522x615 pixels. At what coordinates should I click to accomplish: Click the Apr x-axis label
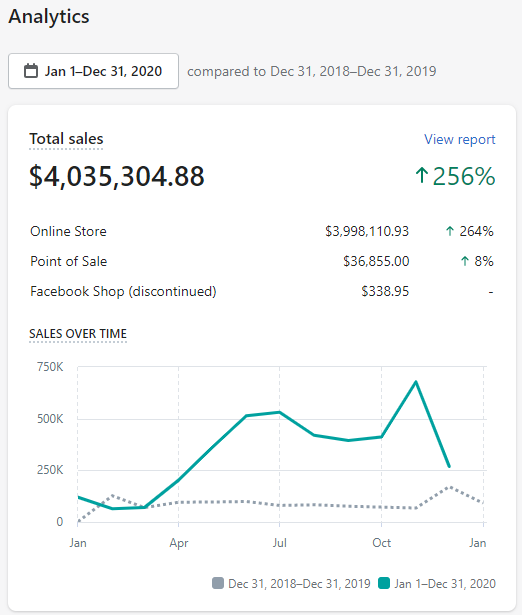pyautogui.click(x=179, y=543)
